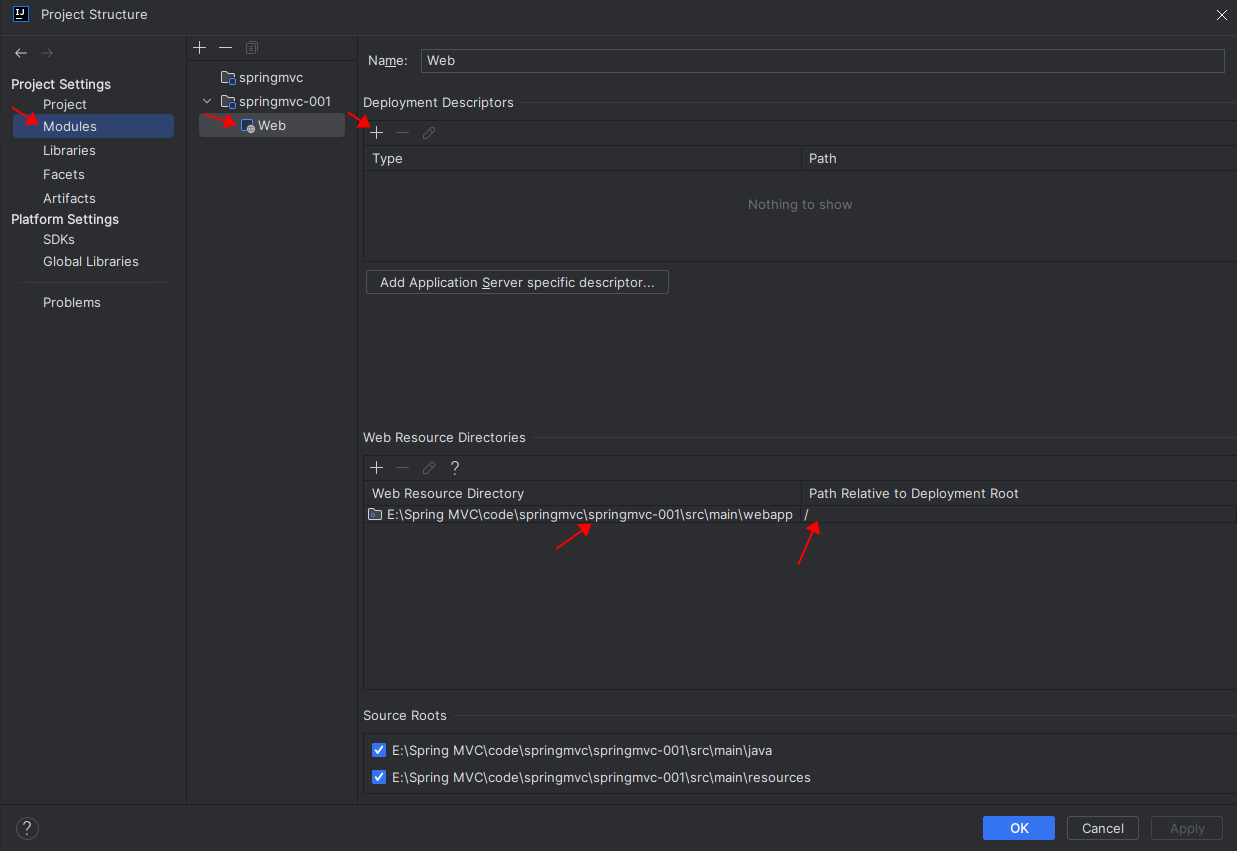Click the help button at bottom left
1237x851 pixels.
tap(27, 828)
